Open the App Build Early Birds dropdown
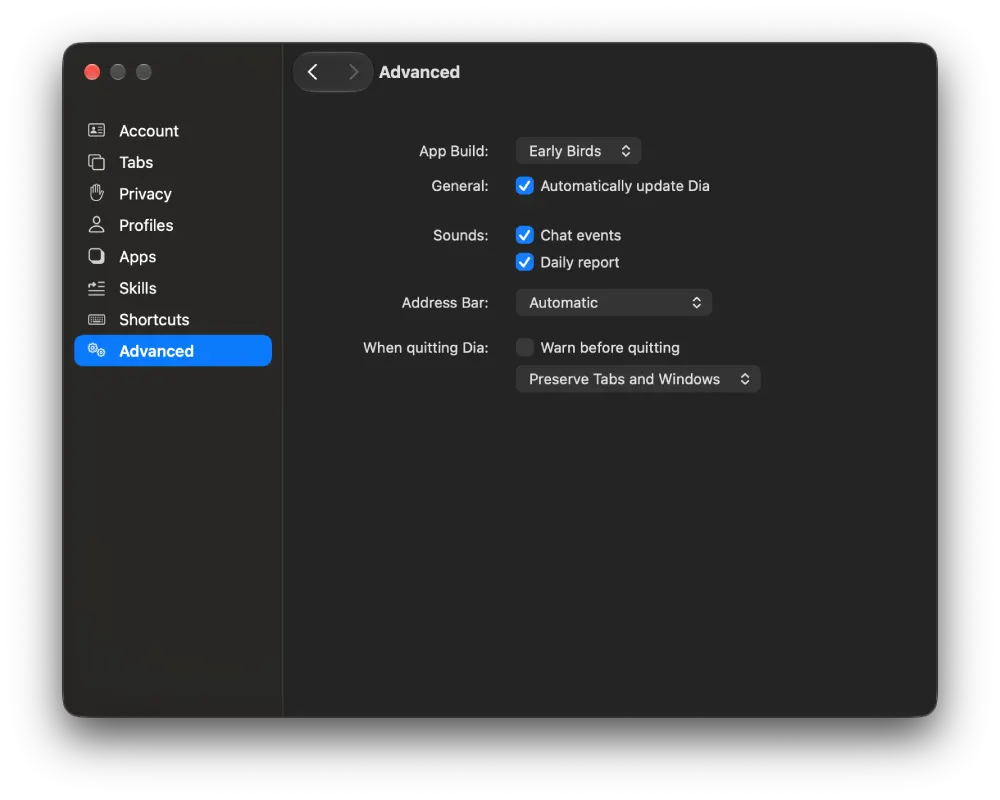Viewport: 1000px width, 800px height. (578, 151)
